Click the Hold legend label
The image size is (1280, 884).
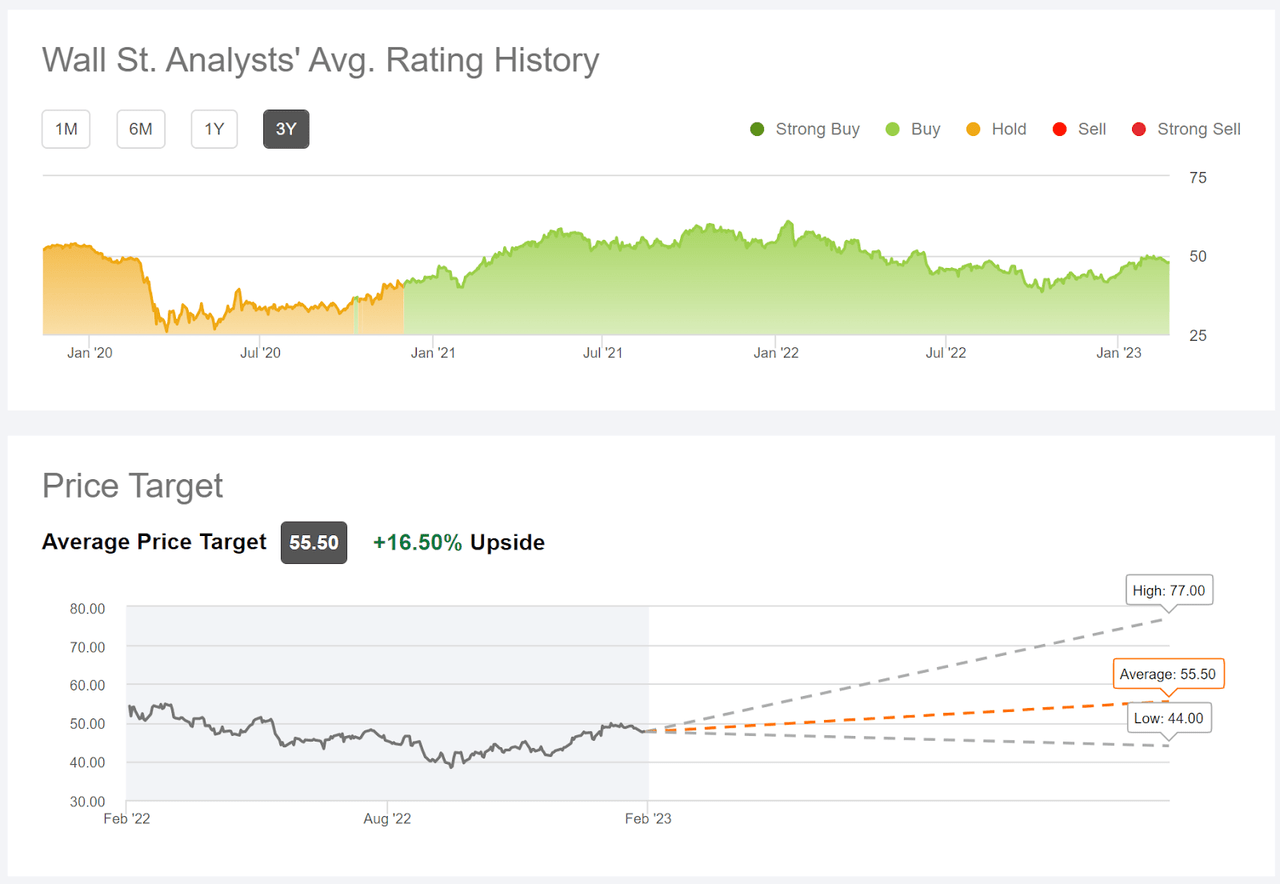(1009, 129)
